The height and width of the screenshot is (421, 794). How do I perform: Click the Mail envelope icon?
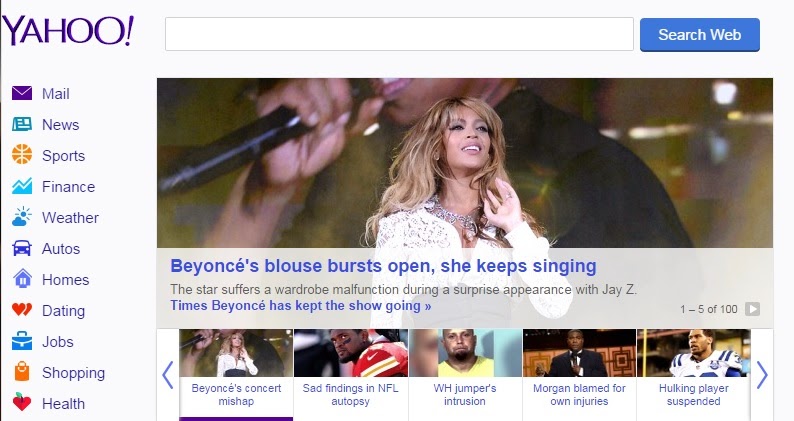22,93
